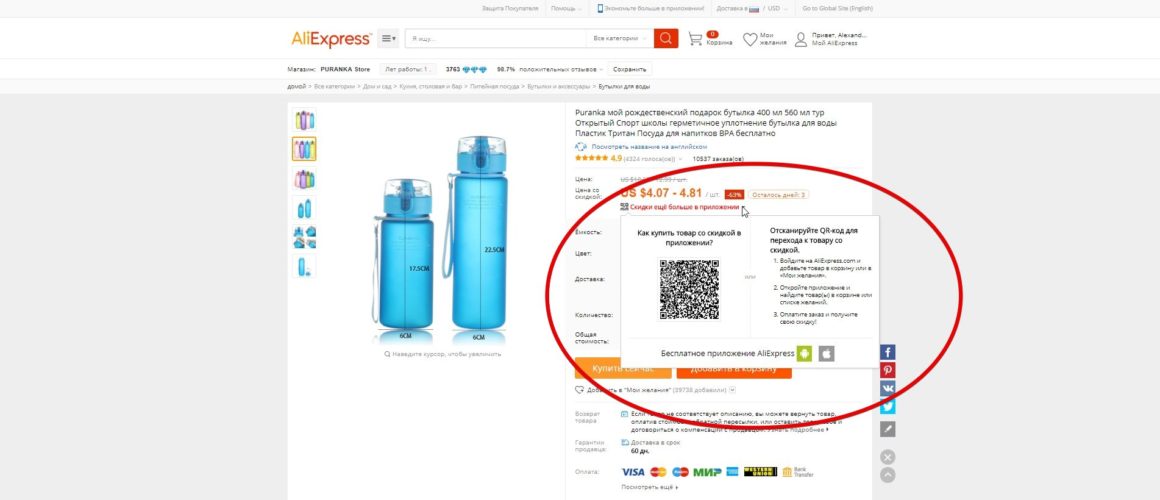Share product on VK icon

pos(888,388)
